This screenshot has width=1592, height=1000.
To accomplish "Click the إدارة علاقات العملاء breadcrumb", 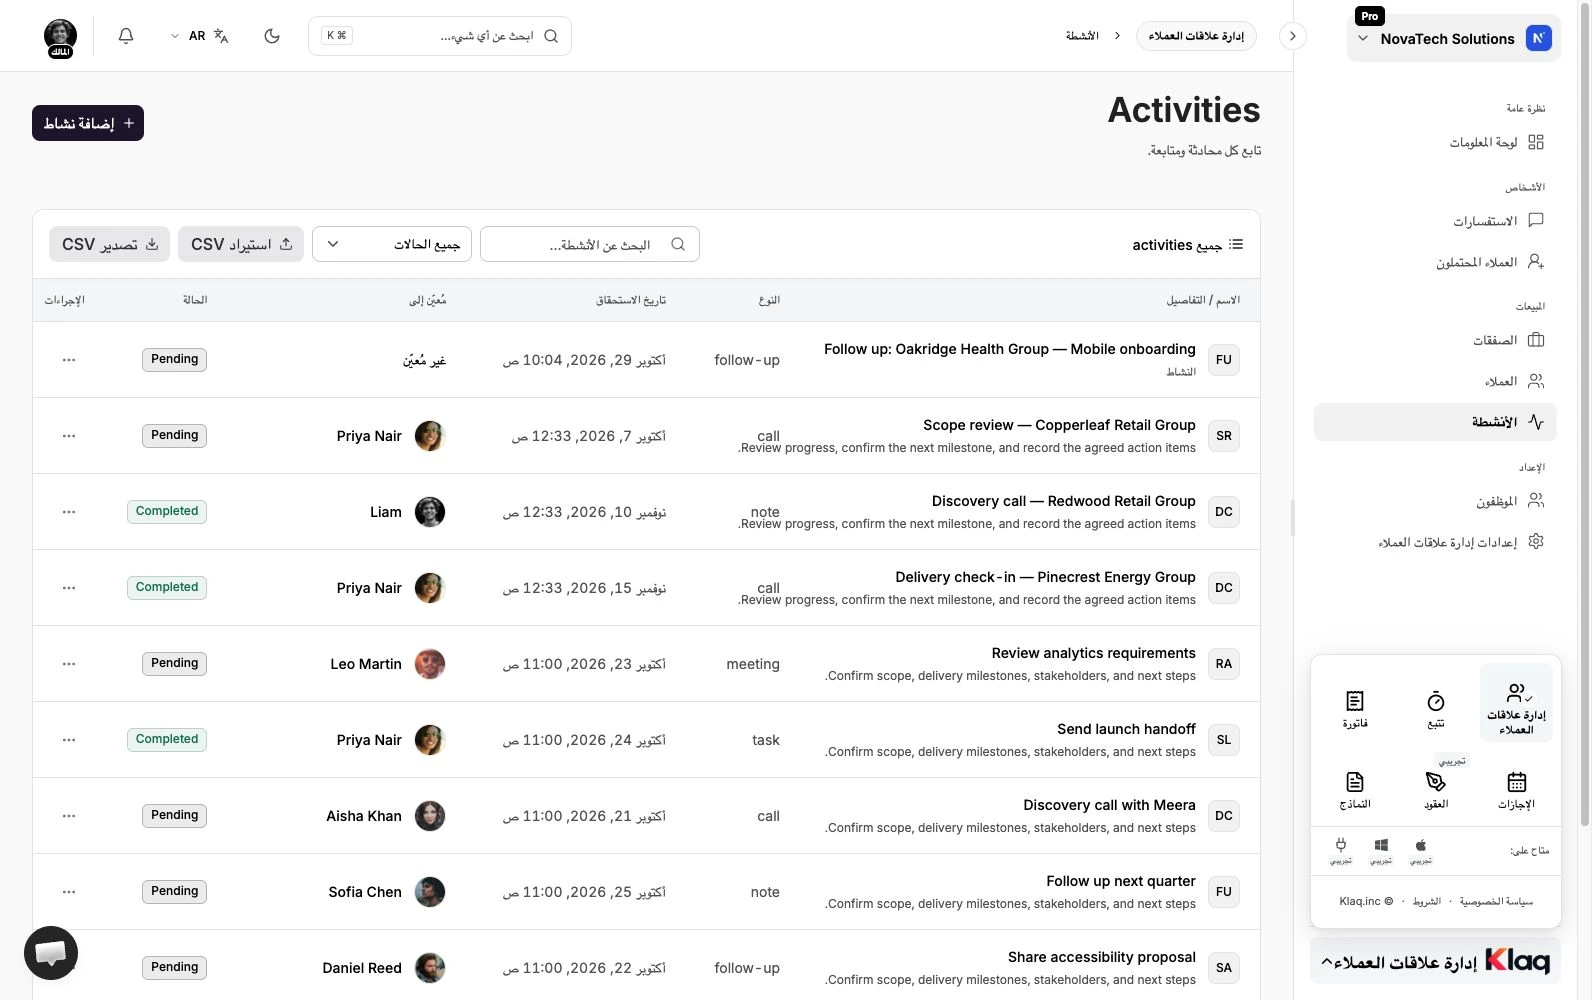I will (1196, 36).
